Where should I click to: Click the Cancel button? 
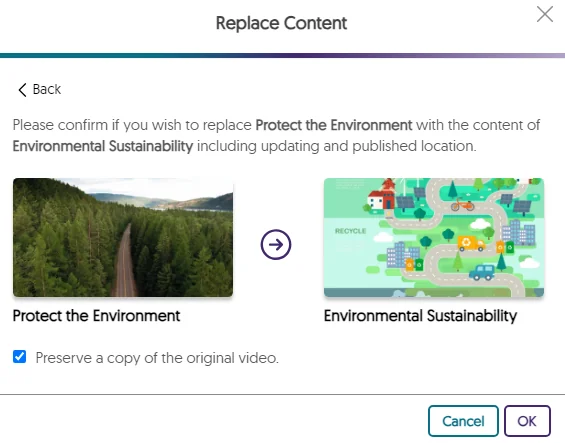coord(463,421)
